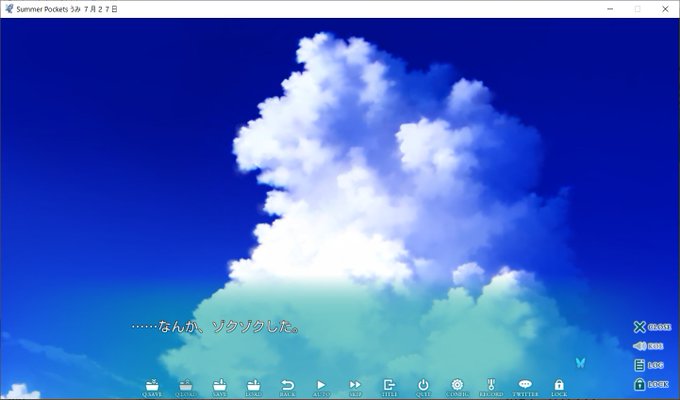Open the LOAD menu in bottom toolbar
Image resolution: width=680 pixels, height=400 pixels.
253,387
